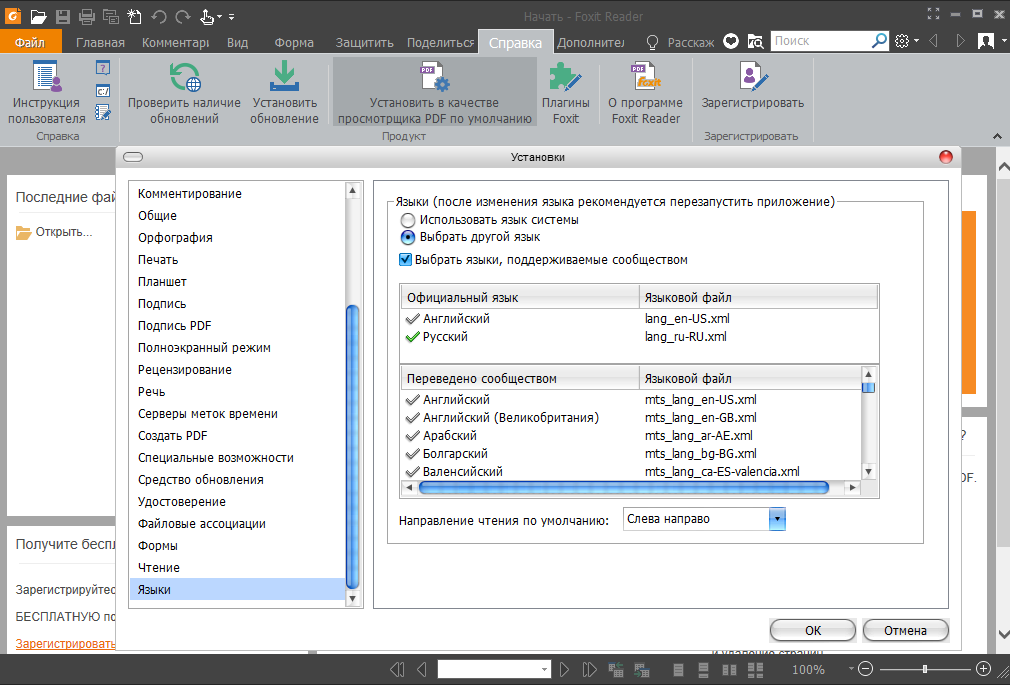Click the community languages horizontal scrollbar

coord(624,488)
